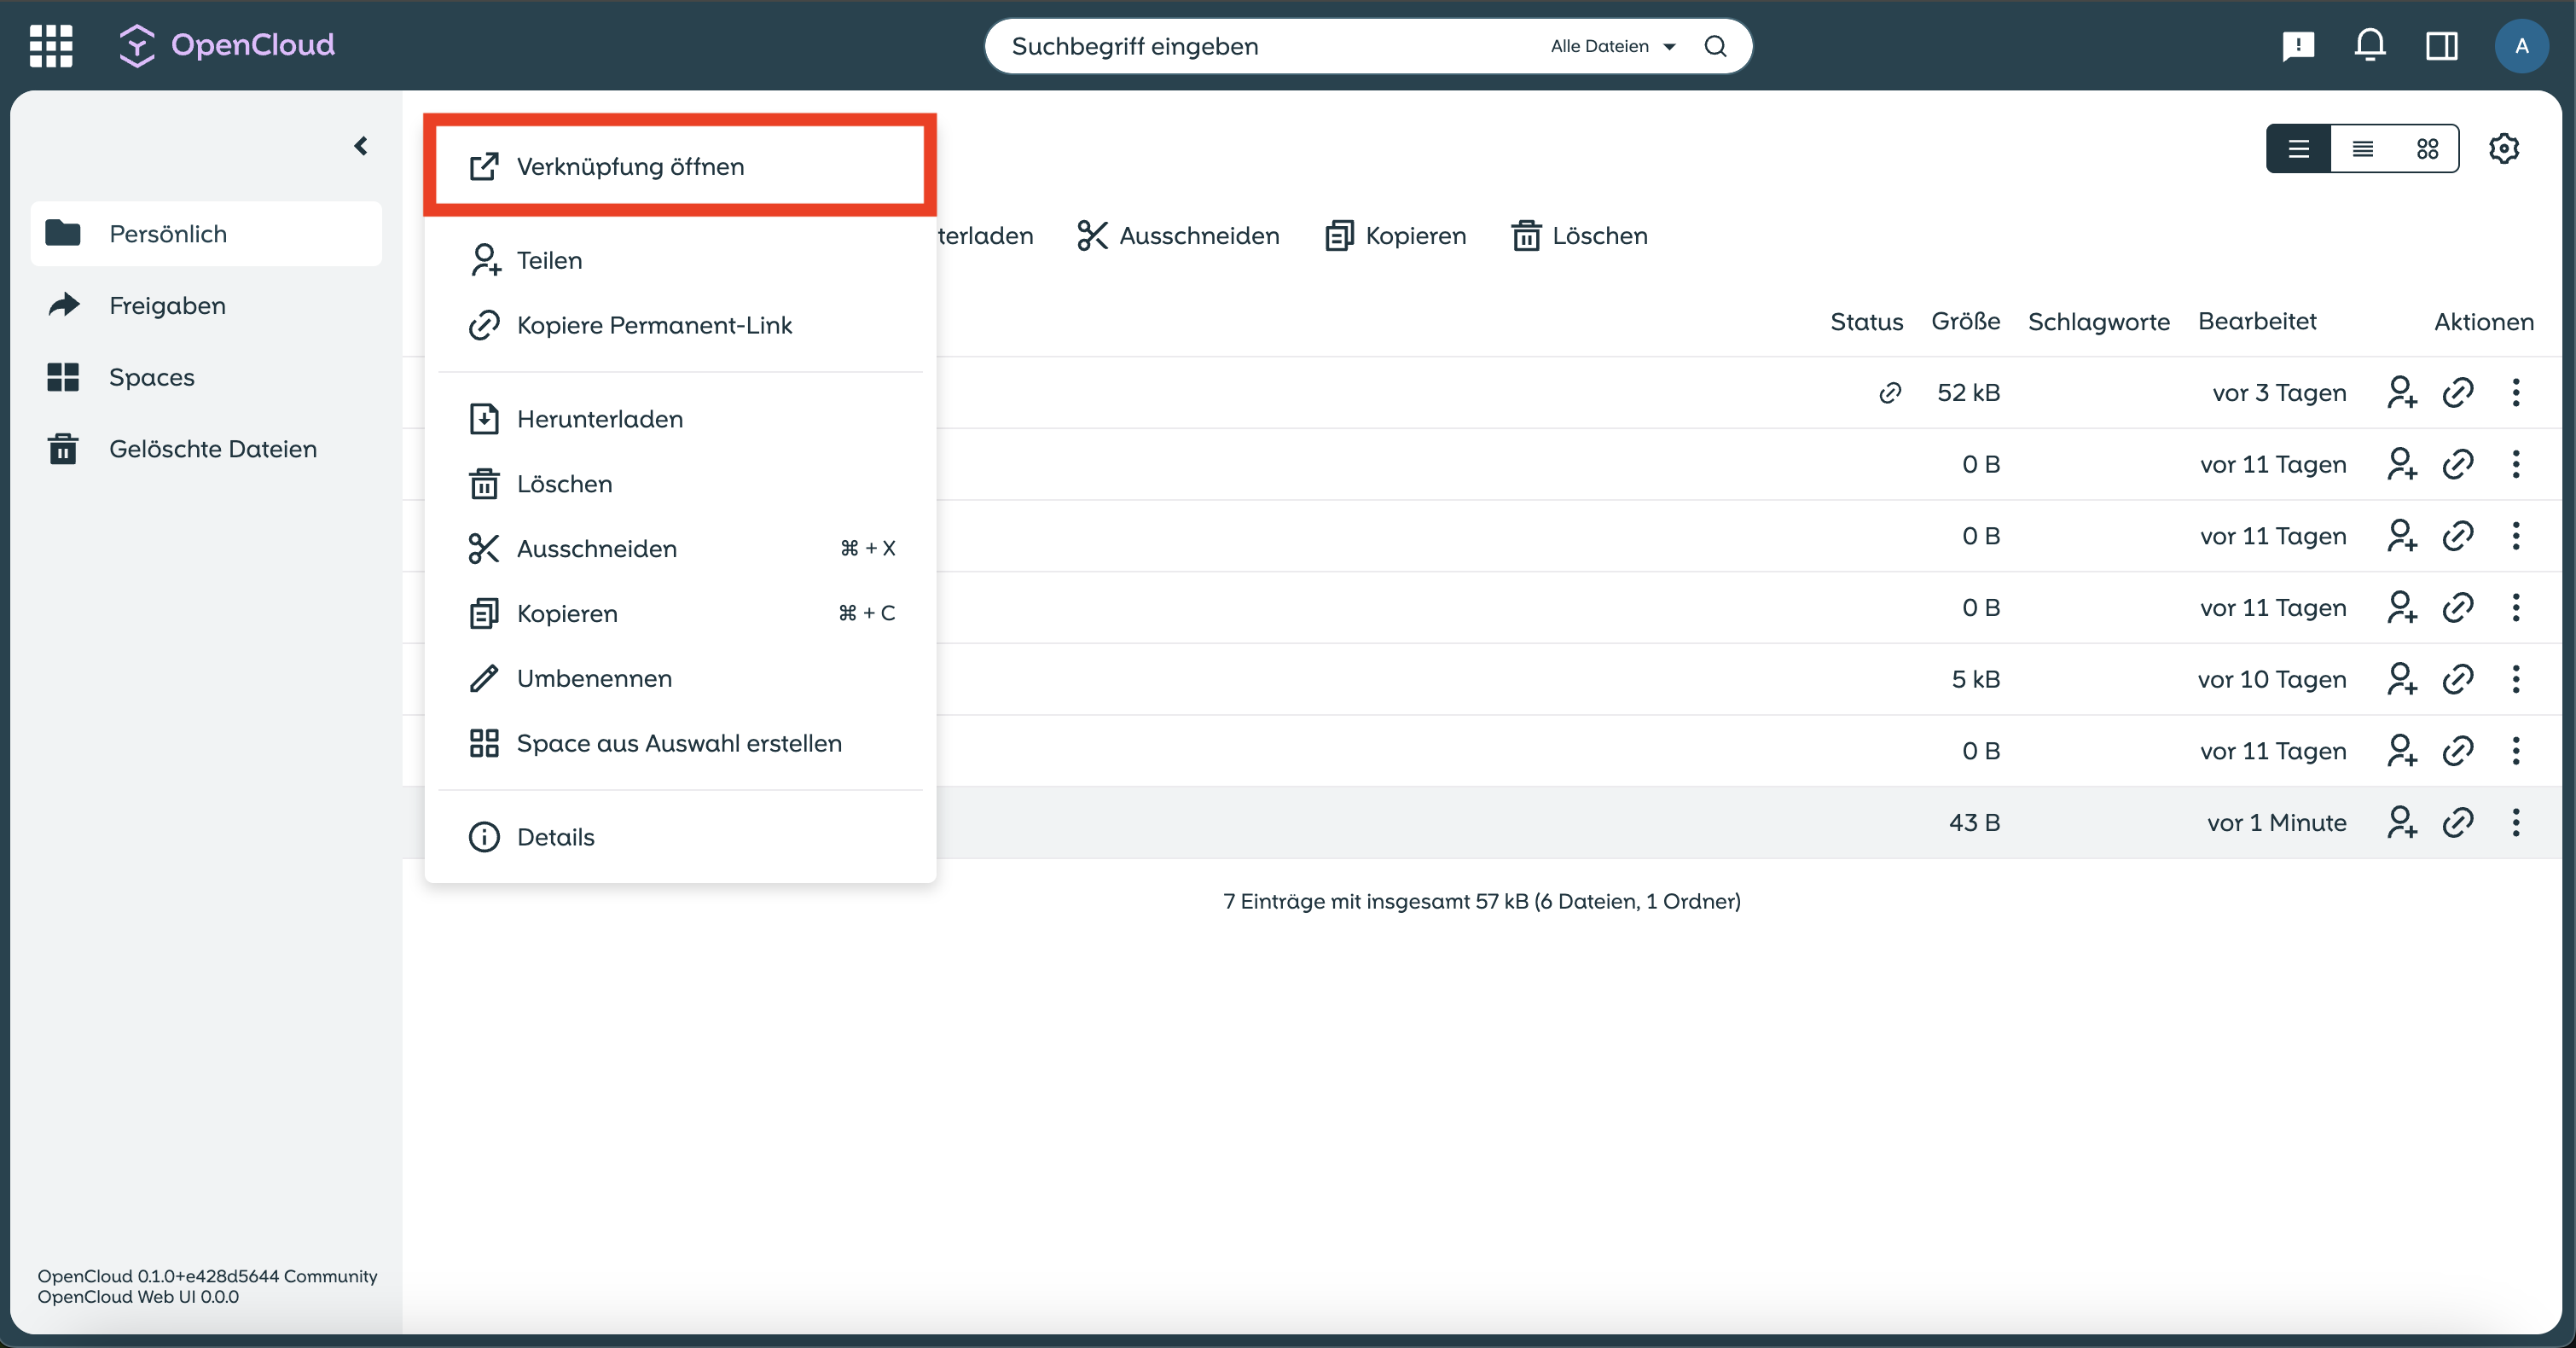Image resolution: width=2576 pixels, height=1348 pixels.
Task: Go to Spaces in sidebar
Action: pos(206,377)
